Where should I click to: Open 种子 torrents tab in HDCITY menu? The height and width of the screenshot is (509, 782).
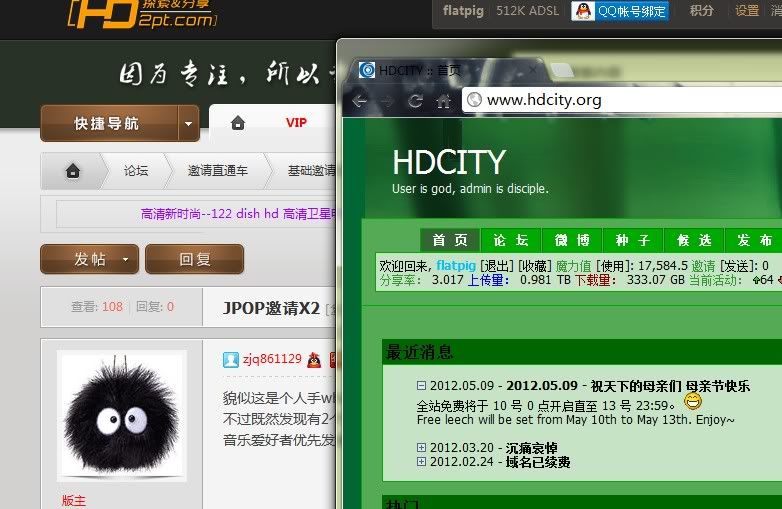tap(633, 240)
